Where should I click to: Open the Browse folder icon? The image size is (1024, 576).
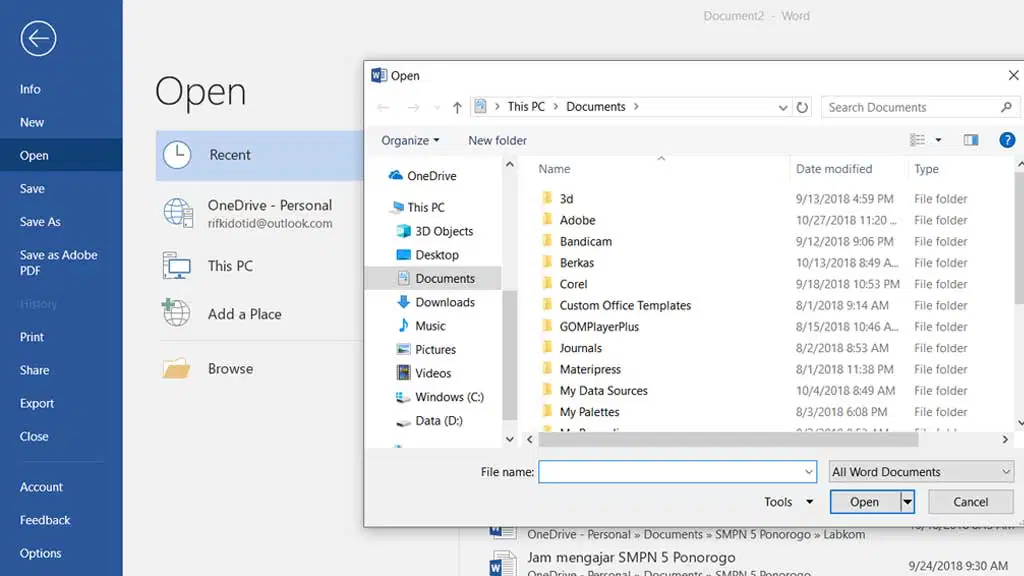(x=176, y=368)
